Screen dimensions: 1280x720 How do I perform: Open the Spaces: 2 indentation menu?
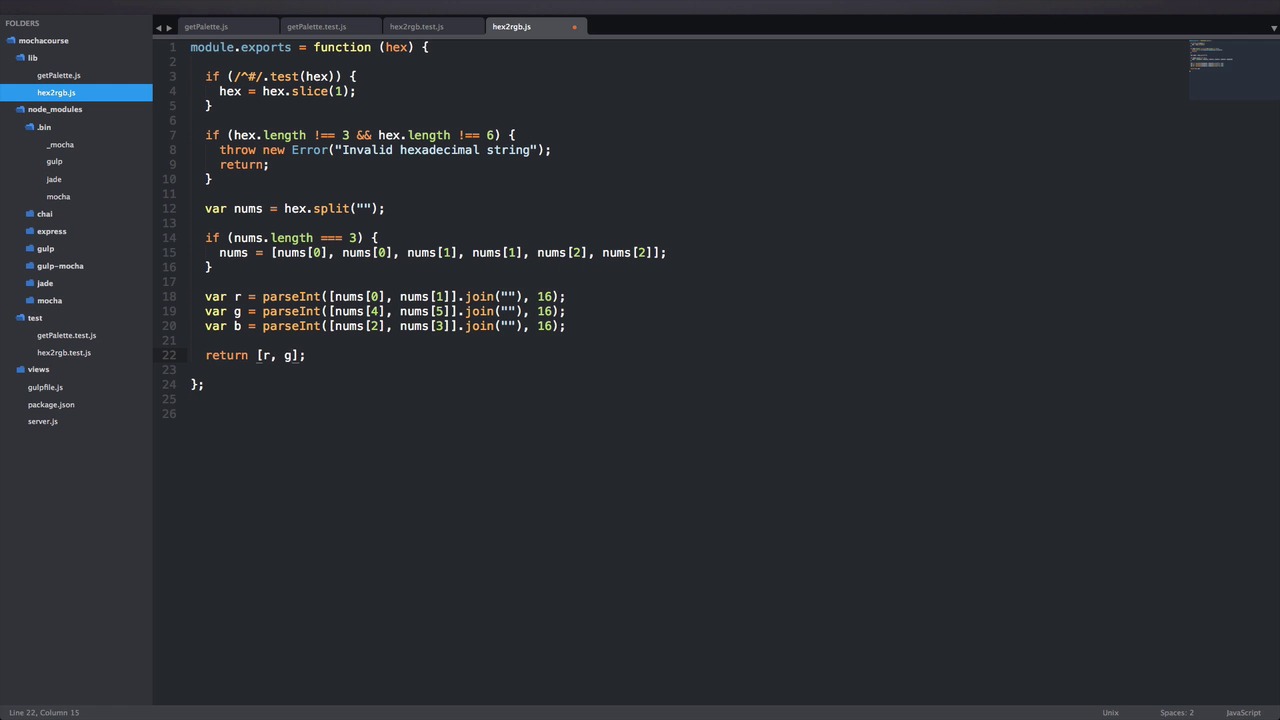click(1177, 713)
